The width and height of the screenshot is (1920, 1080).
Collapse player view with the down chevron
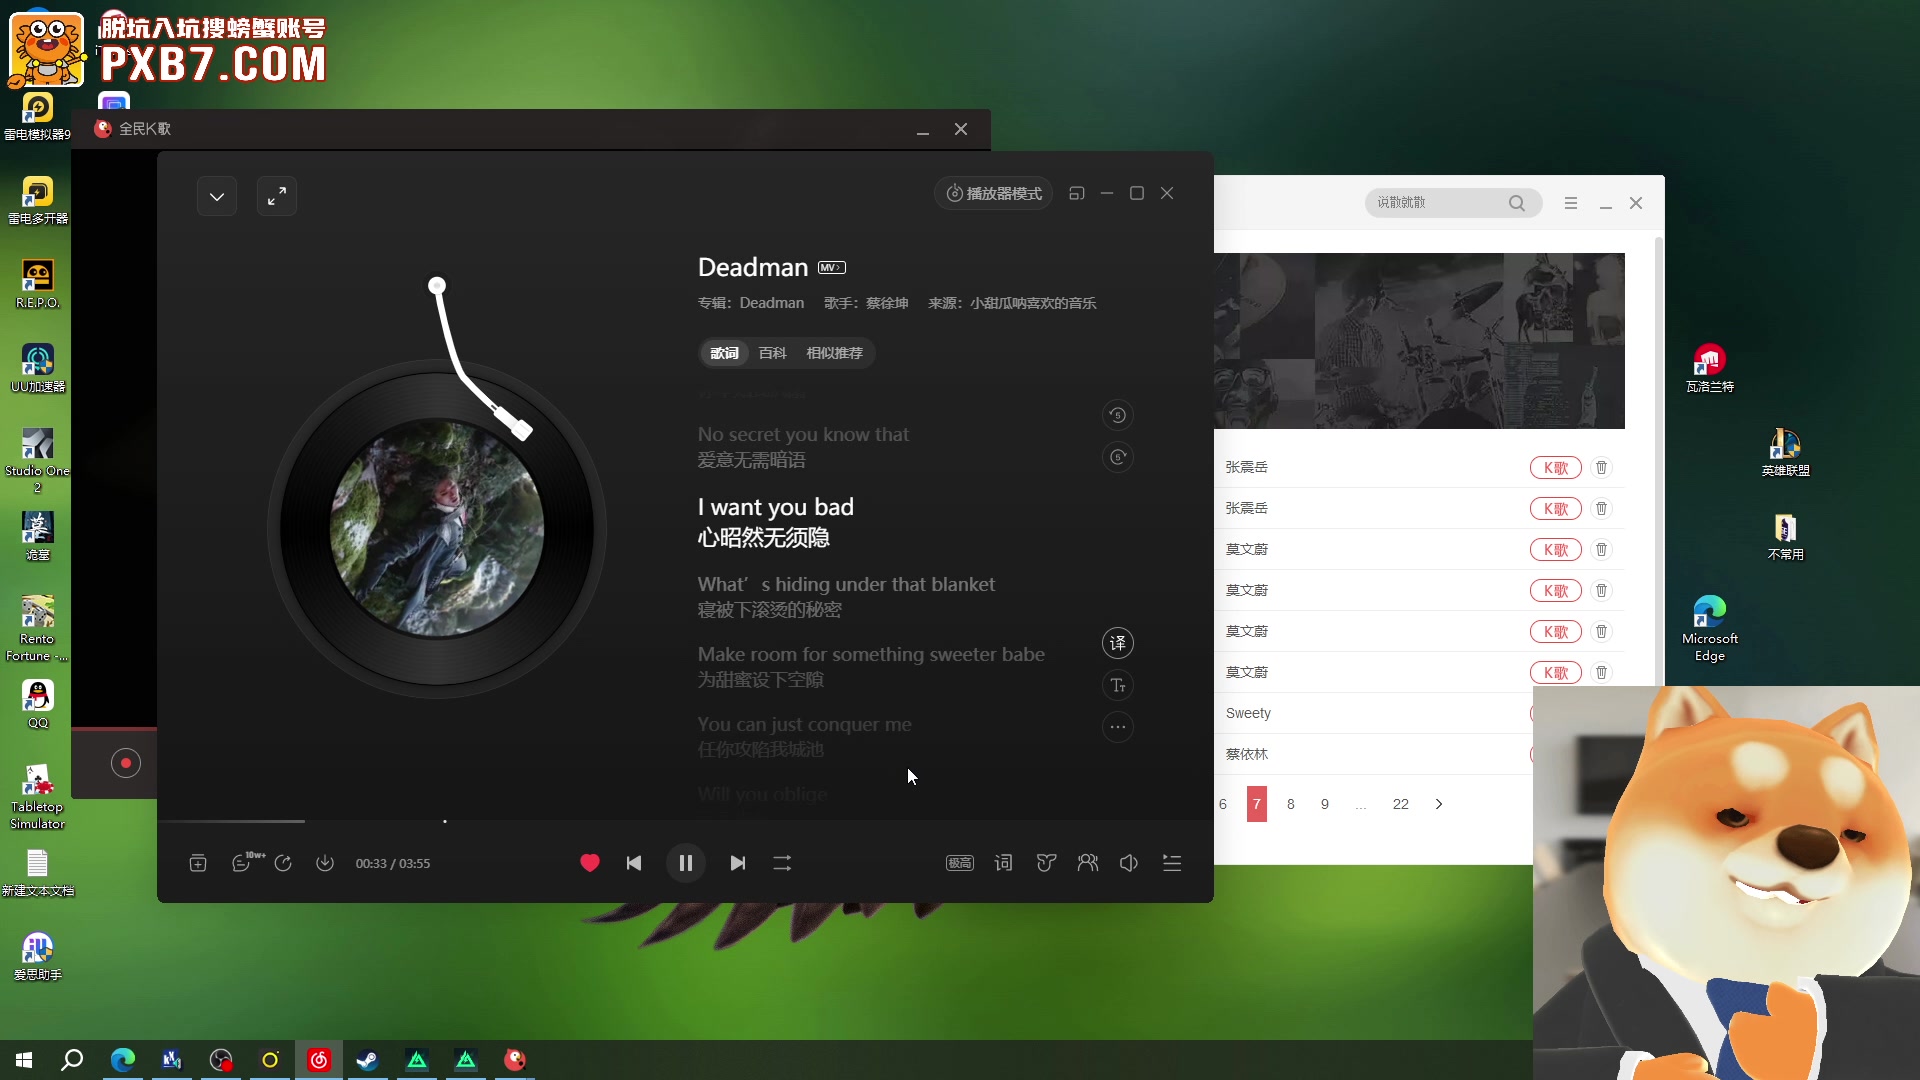pyautogui.click(x=217, y=196)
